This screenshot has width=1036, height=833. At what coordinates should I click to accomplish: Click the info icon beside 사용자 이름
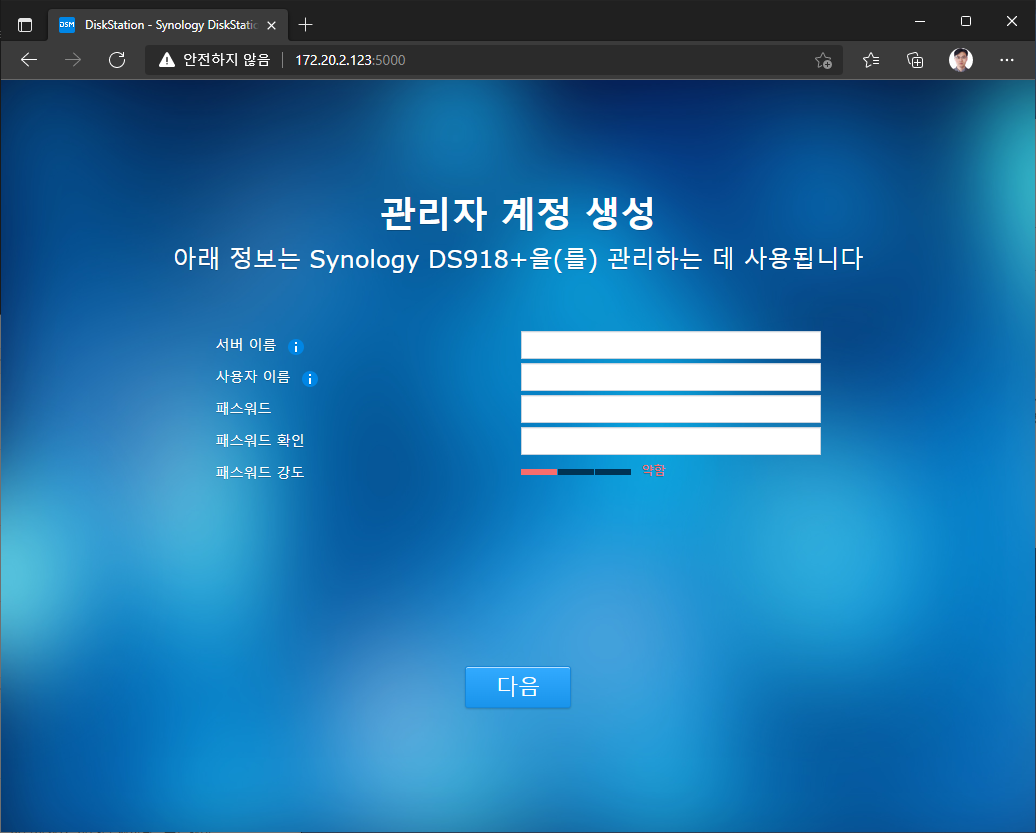click(x=310, y=379)
